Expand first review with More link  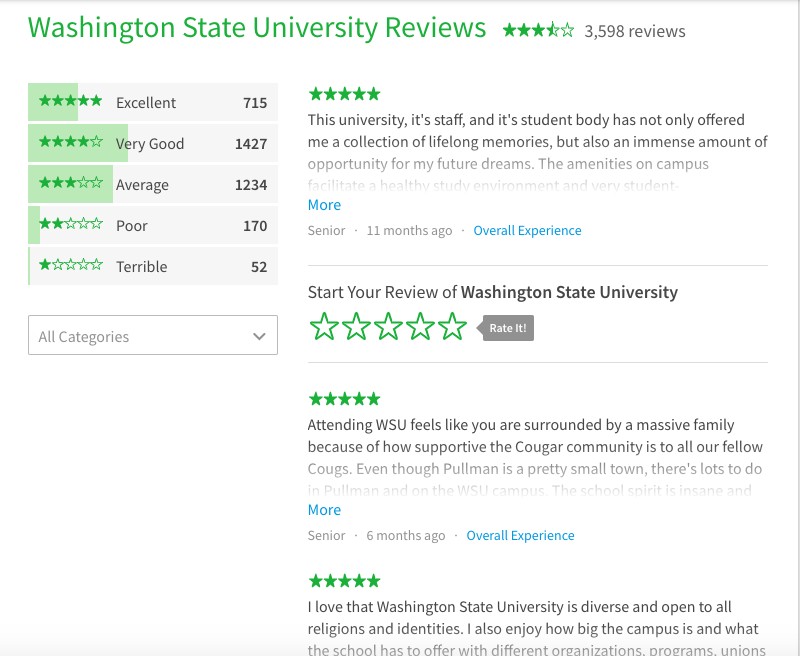pos(324,205)
